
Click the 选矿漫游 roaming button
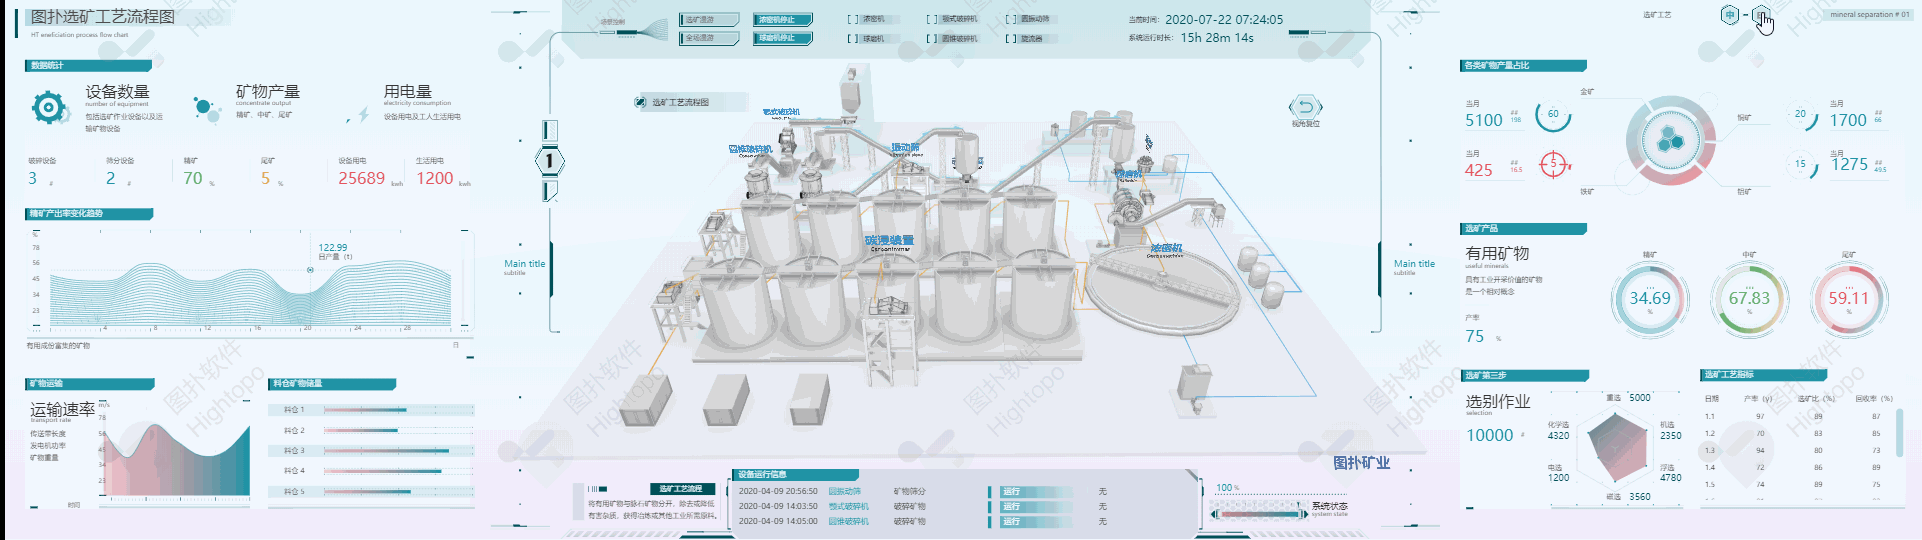(x=709, y=20)
